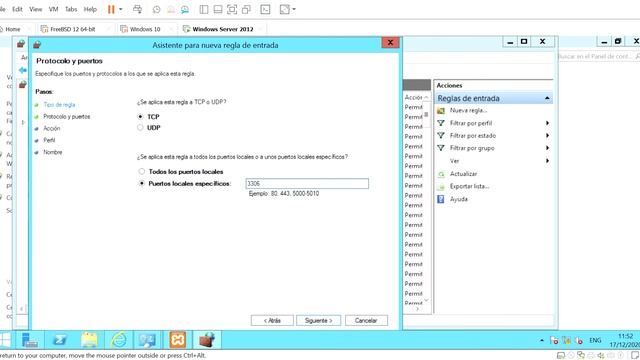Click the send Ctrl+Alt+Del toolbar icon
The height and width of the screenshot is (360, 640).
coord(138,9)
